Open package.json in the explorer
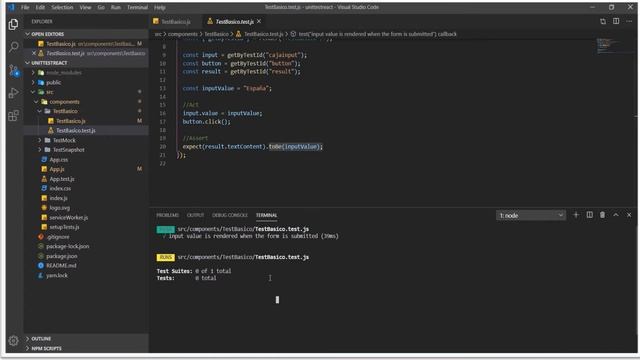The width and height of the screenshot is (640, 360). click(x=86, y=256)
